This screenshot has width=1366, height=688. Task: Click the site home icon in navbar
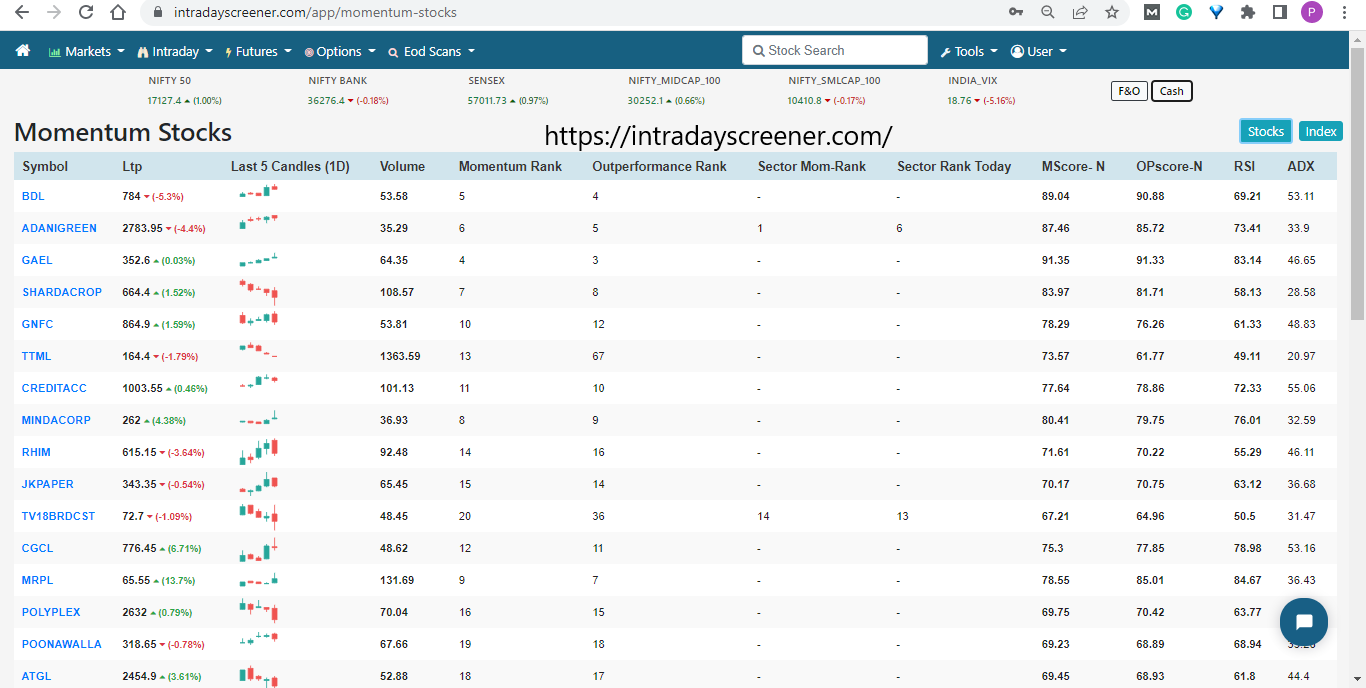[x=23, y=51]
